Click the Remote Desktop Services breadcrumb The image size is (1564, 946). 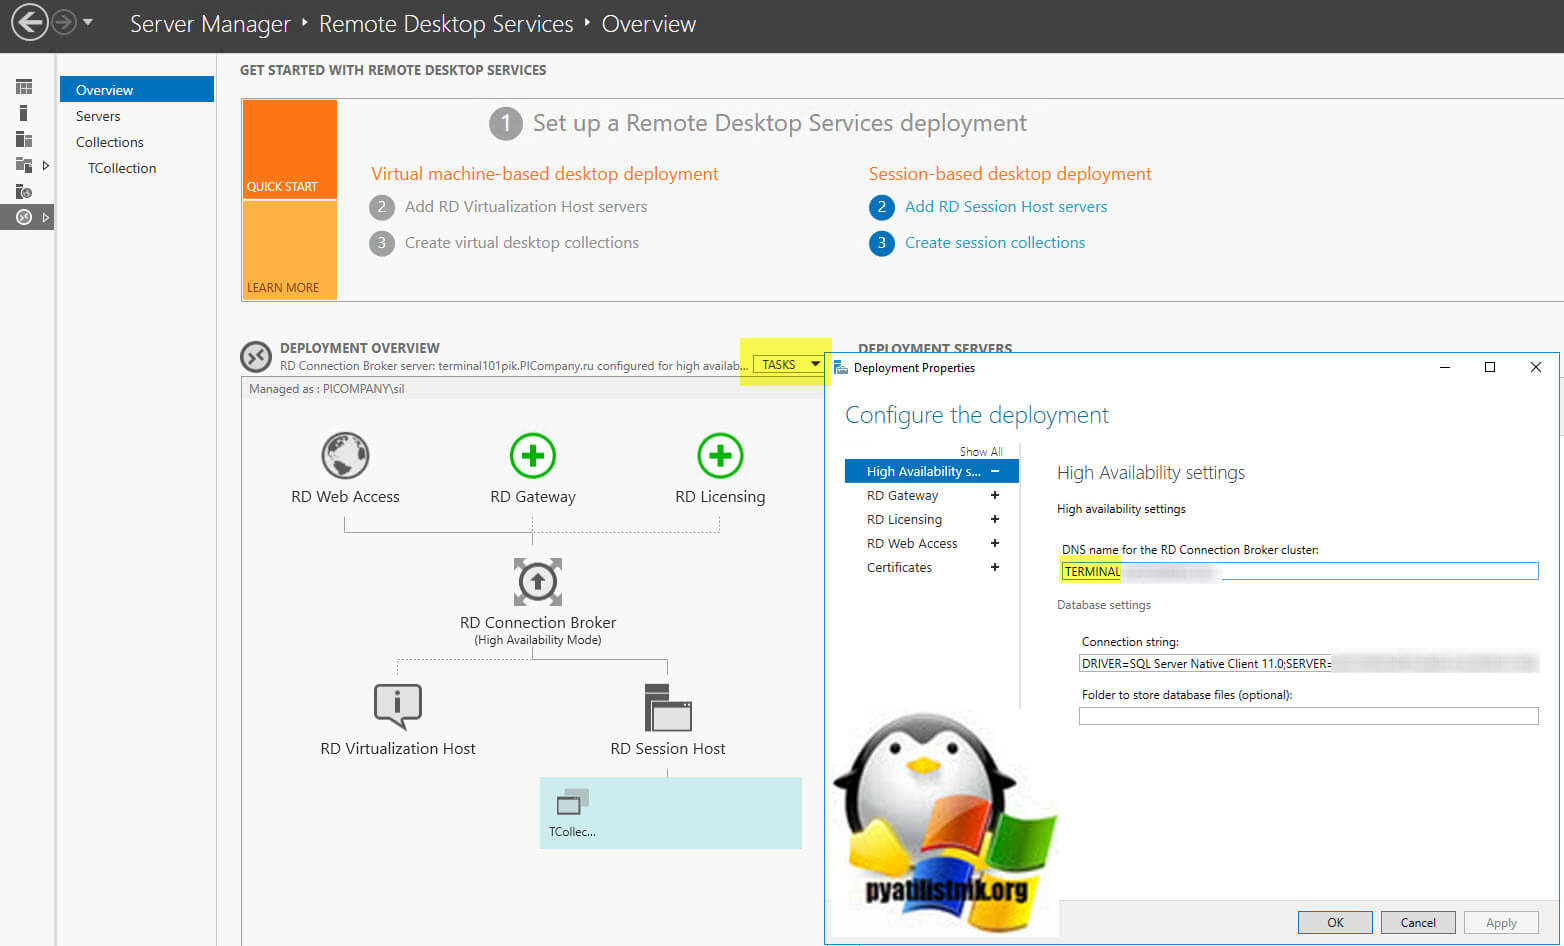(446, 23)
